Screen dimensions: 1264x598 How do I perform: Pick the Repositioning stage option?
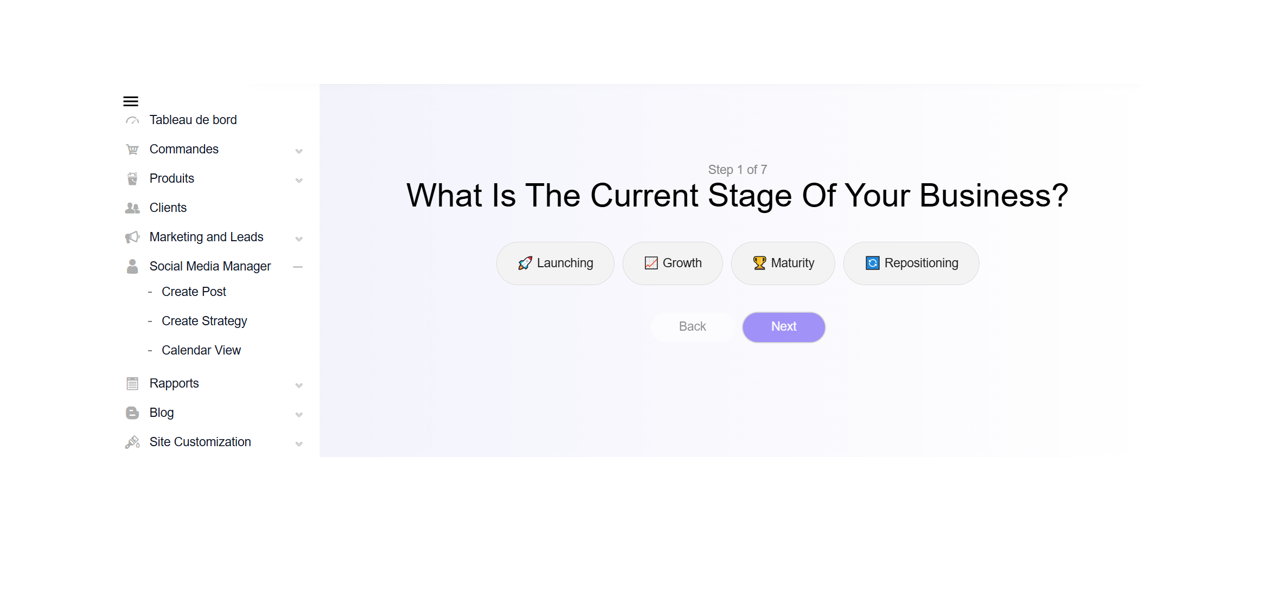point(911,263)
